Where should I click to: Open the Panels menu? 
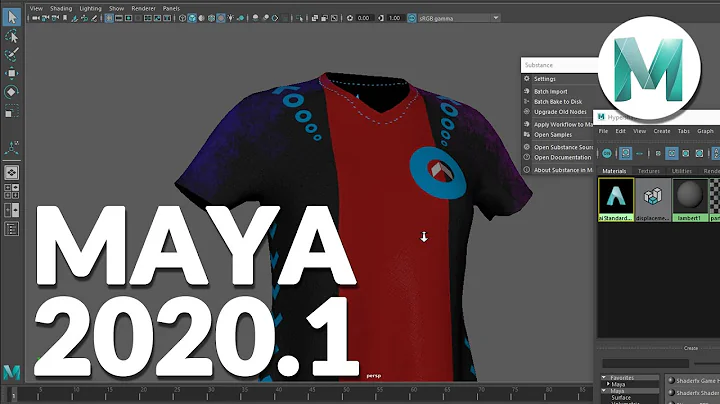171,8
